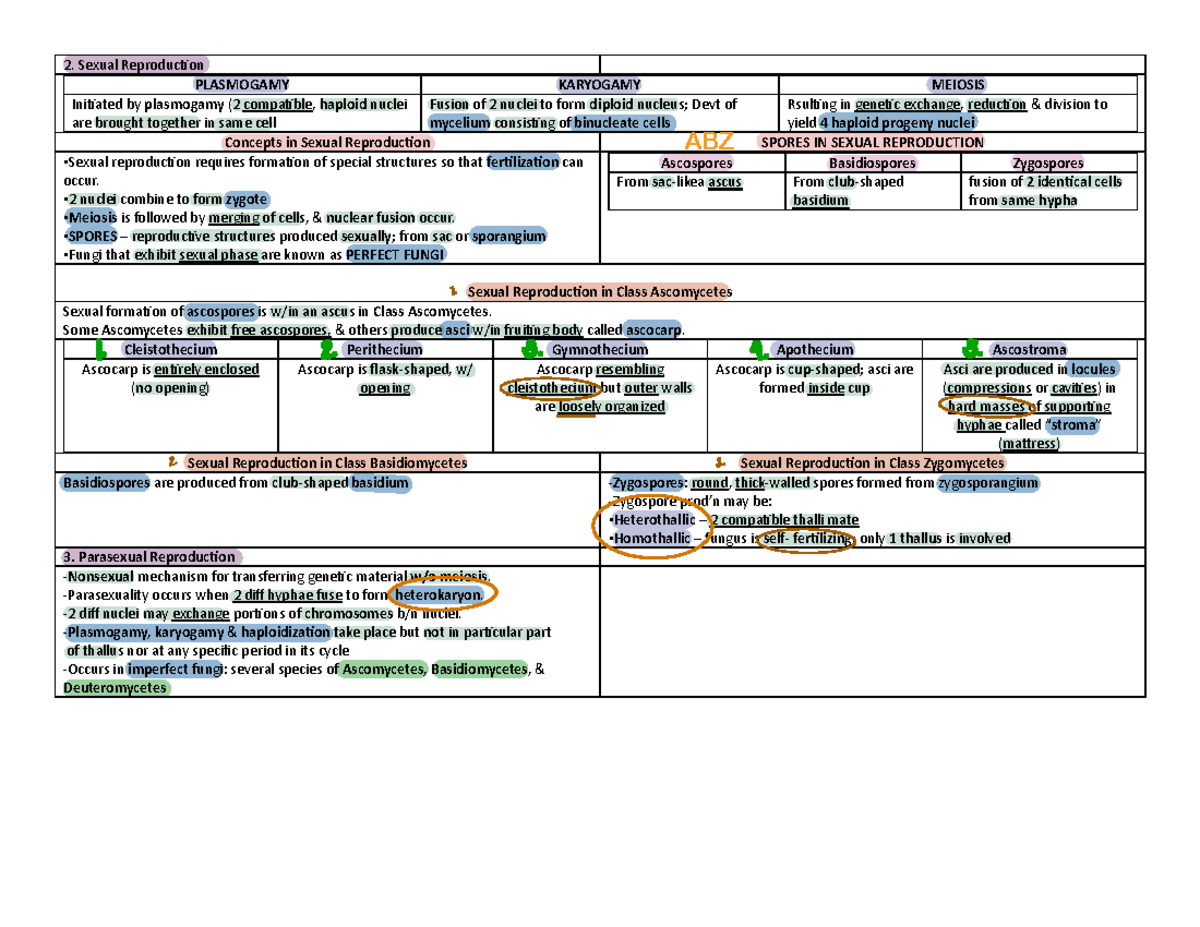Select the circled word heterokaryon
The width and height of the screenshot is (1200, 927).
442,596
